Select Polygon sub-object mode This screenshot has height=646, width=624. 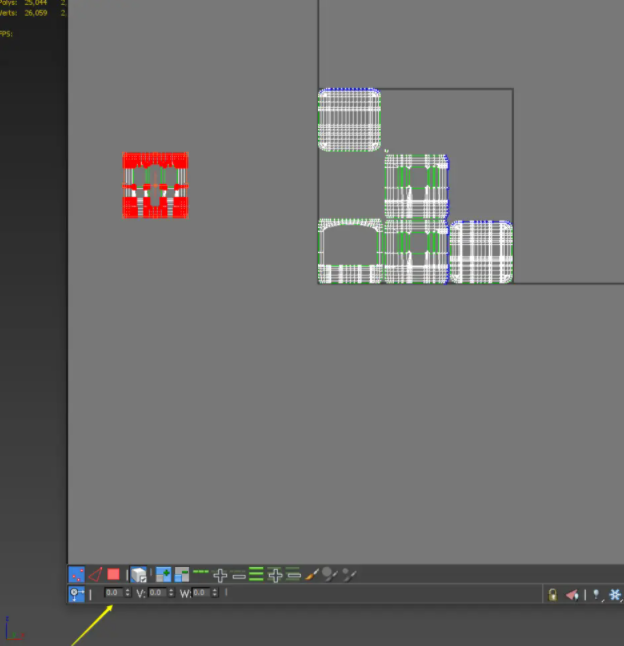click(x=113, y=574)
